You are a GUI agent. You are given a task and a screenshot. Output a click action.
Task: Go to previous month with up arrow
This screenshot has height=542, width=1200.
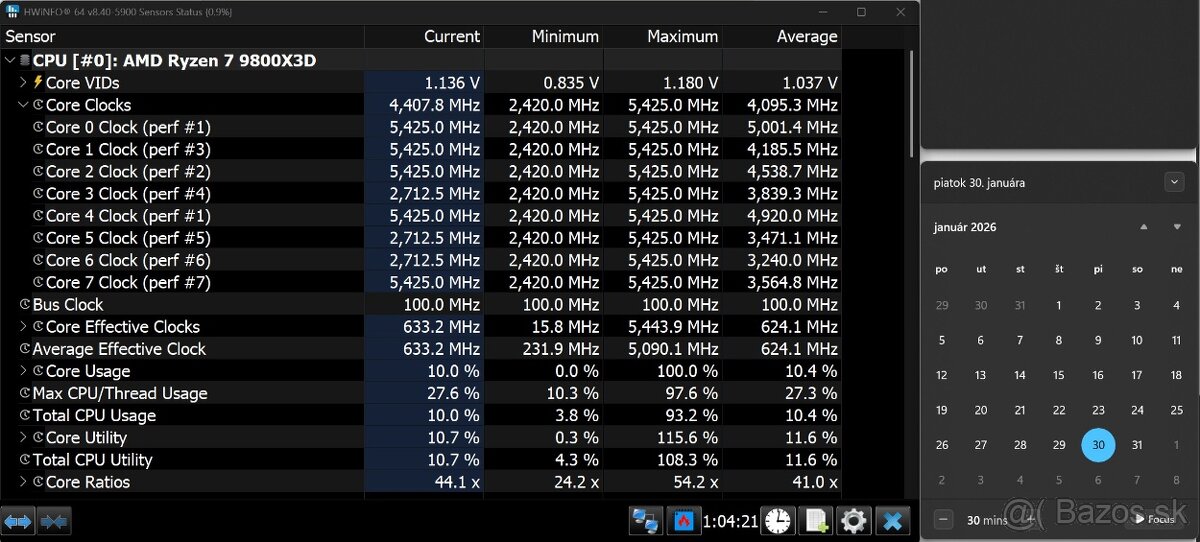click(1144, 227)
